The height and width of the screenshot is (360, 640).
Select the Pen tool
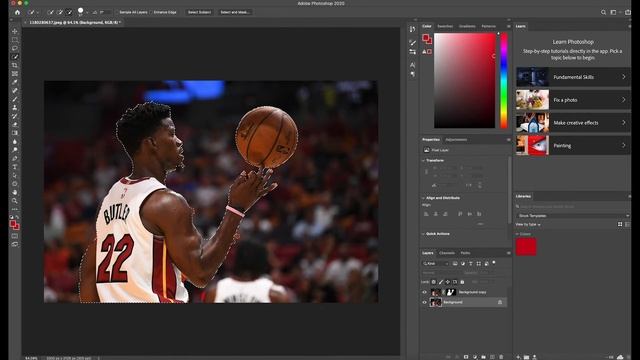tap(15, 158)
